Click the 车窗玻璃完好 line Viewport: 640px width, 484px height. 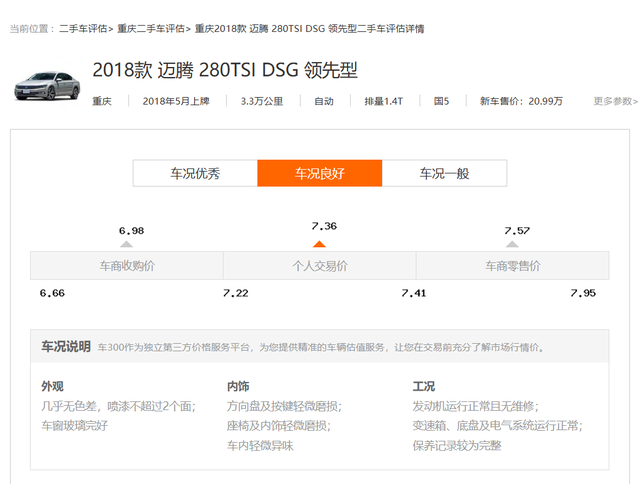coord(74,426)
